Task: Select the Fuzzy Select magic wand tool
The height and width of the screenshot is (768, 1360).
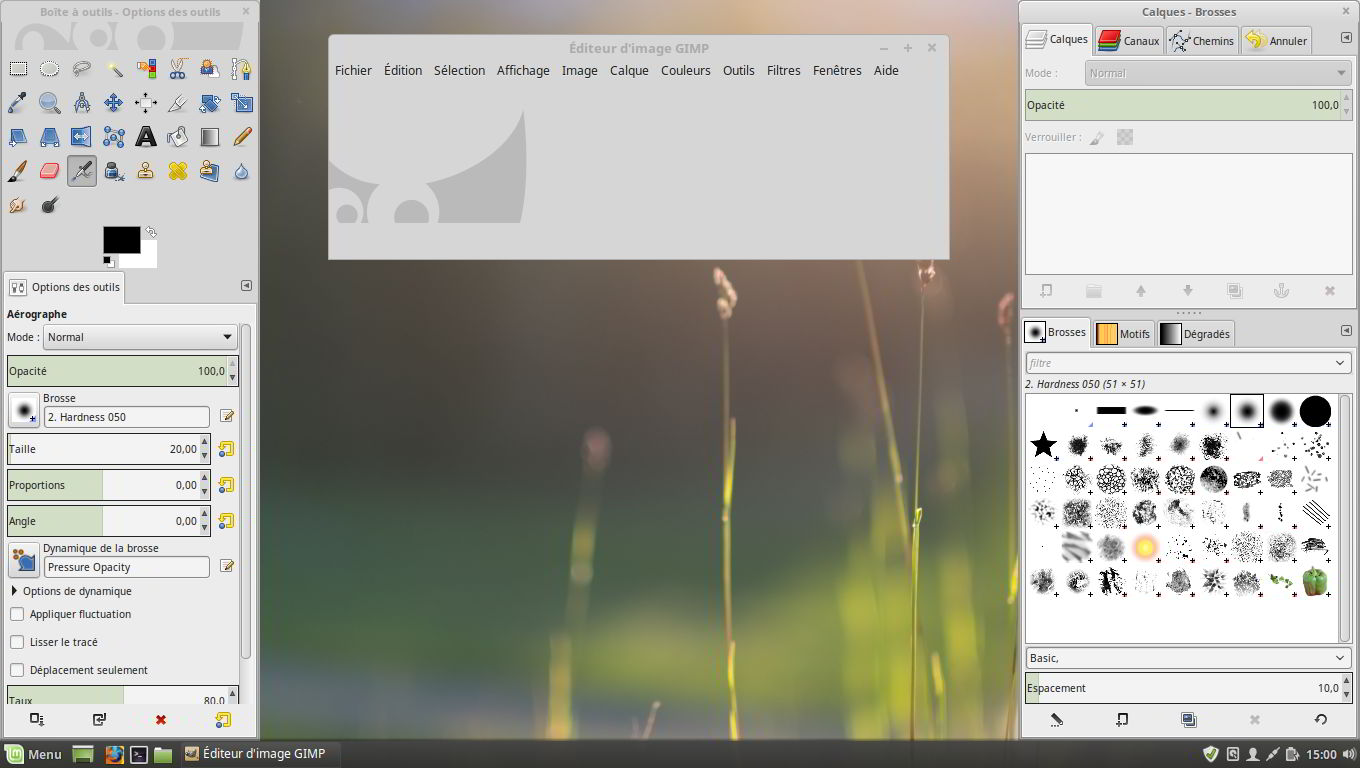Action: pyautogui.click(x=114, y=69)
